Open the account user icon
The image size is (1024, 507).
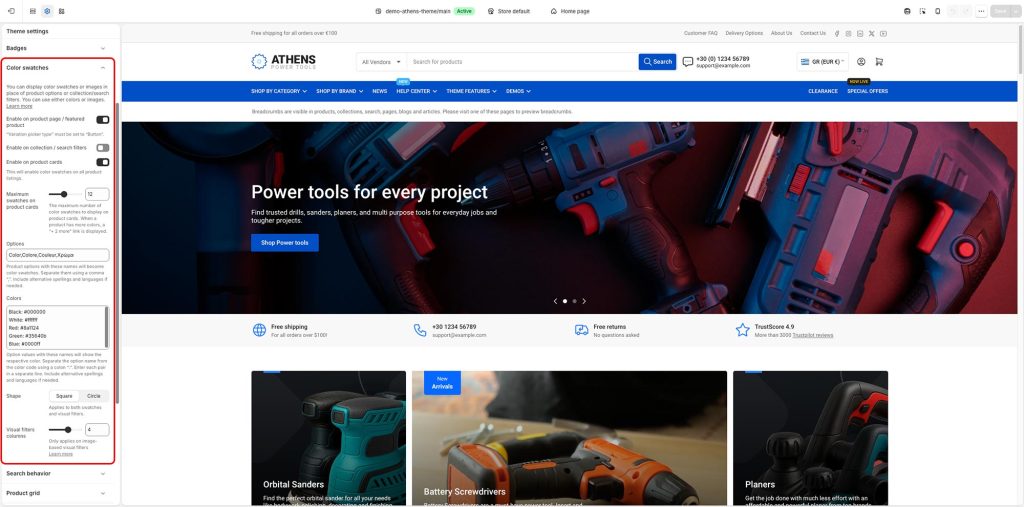pos(861,61)
